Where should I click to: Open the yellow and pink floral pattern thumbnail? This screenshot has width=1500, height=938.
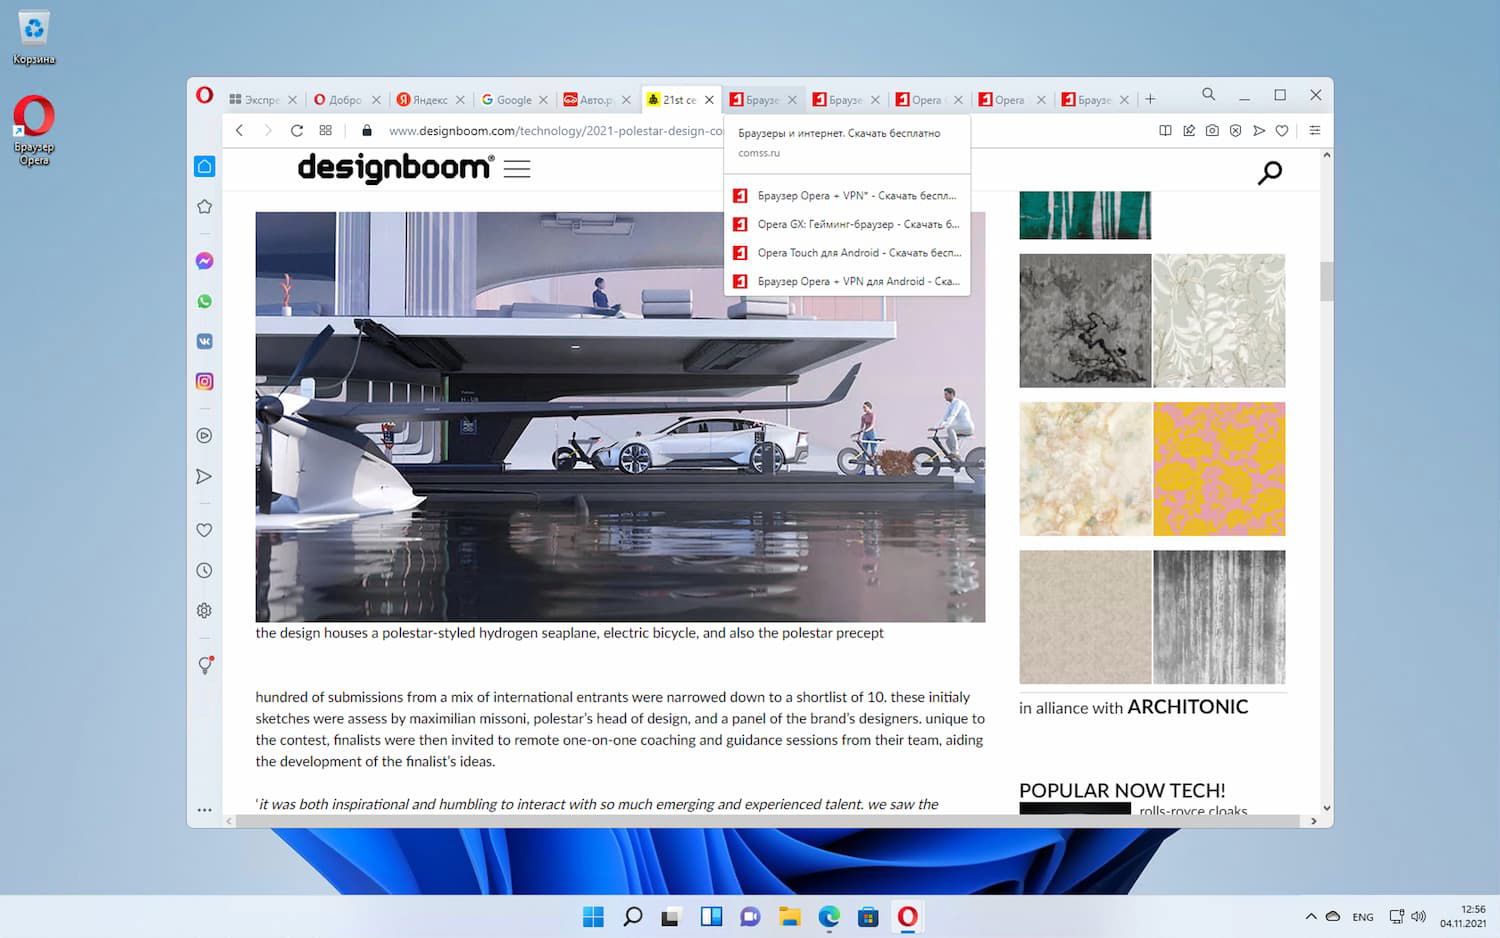point(1219,469)
